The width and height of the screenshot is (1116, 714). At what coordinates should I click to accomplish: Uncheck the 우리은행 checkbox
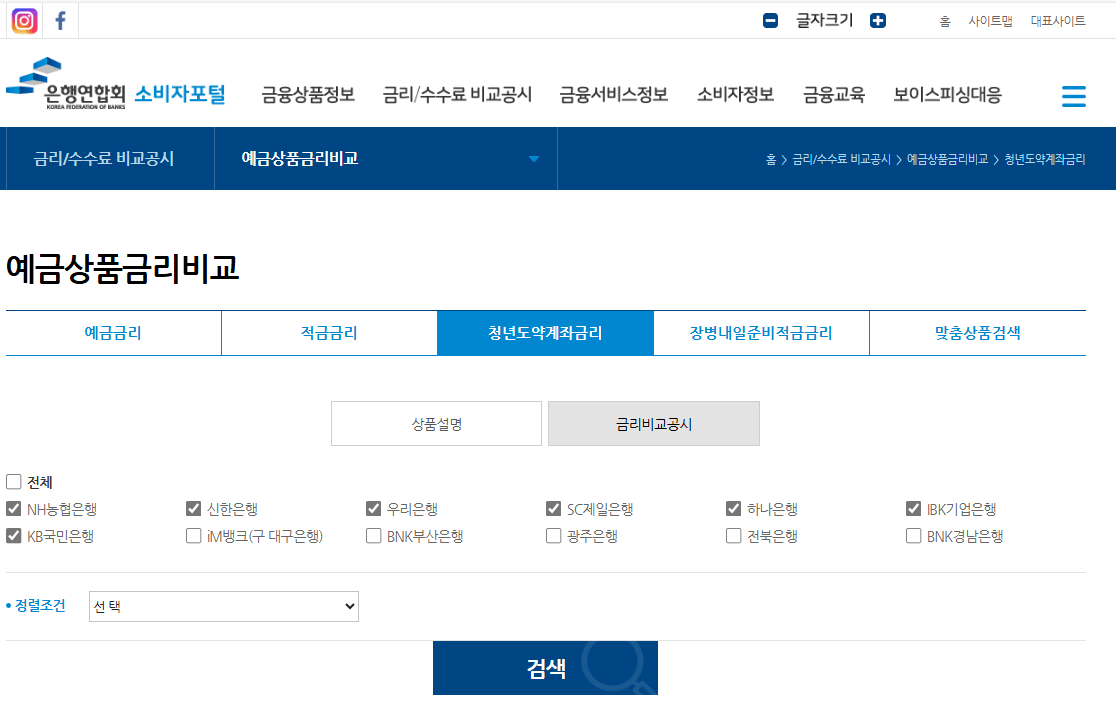click(373, 508)
